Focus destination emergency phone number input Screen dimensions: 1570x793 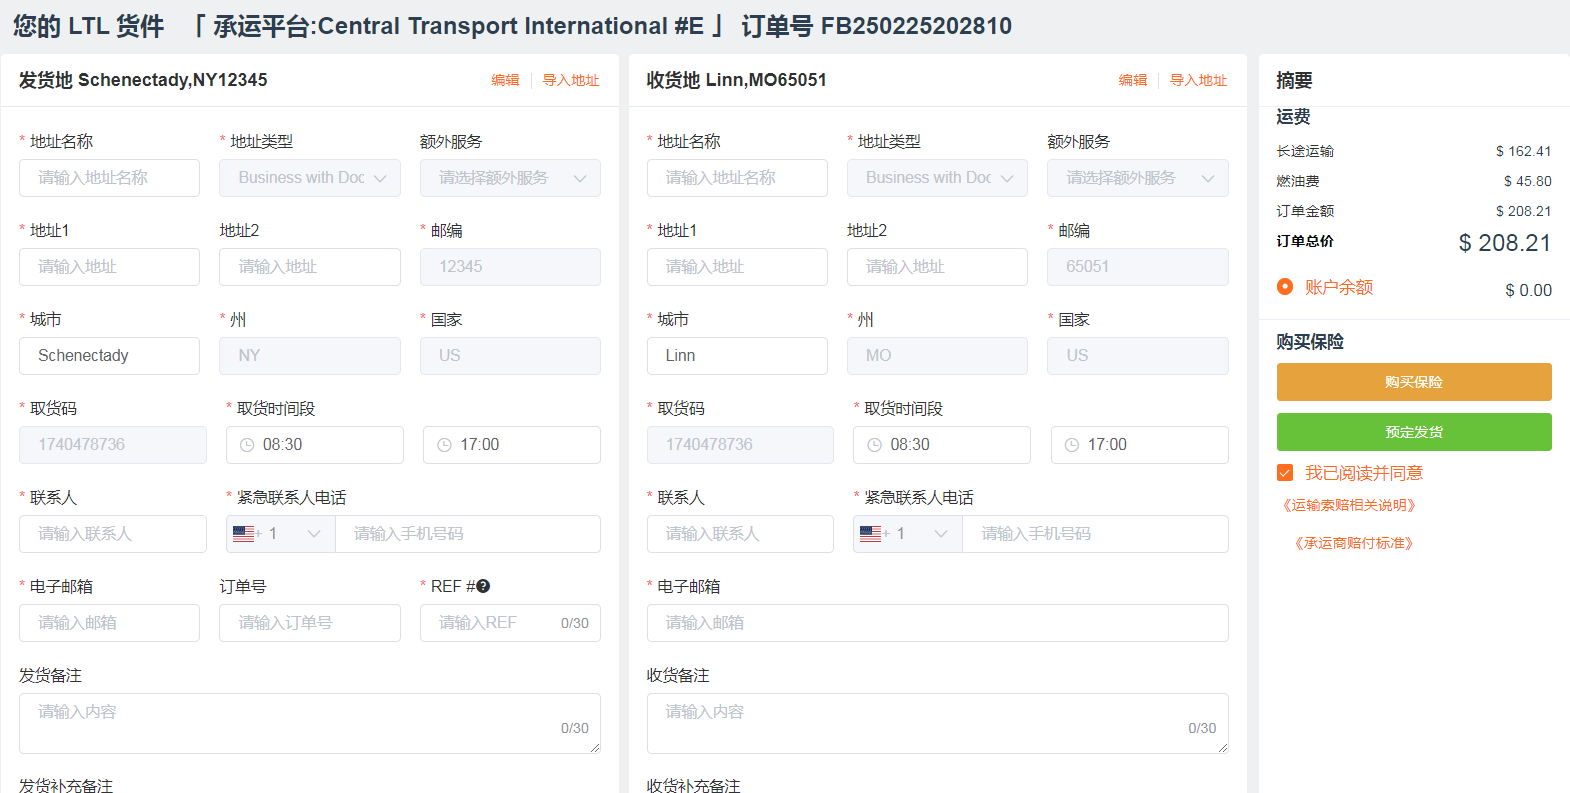1095,534
